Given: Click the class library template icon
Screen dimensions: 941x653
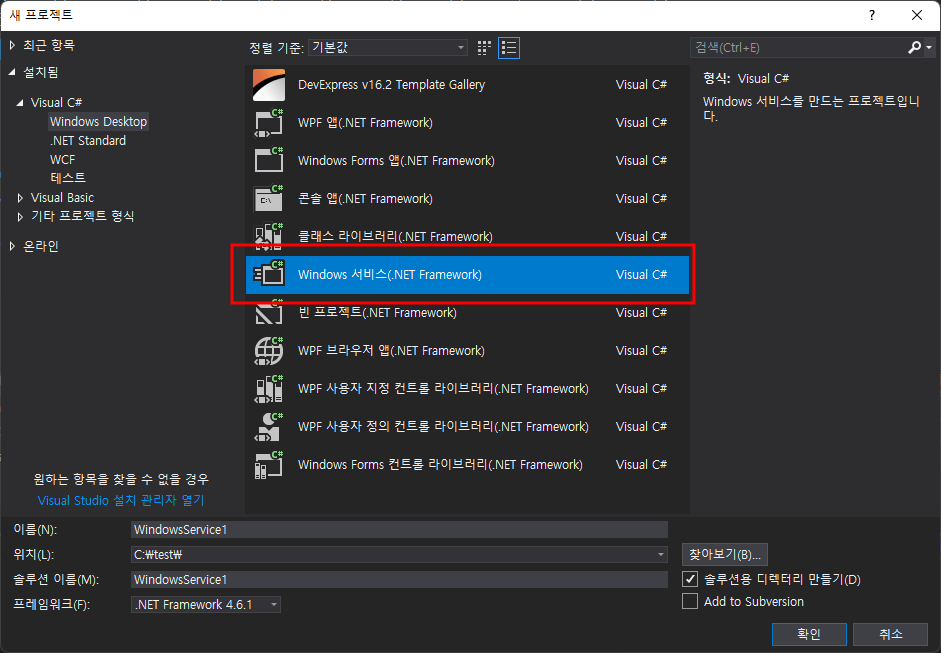Looking at the screenshot, I should 269,236.
